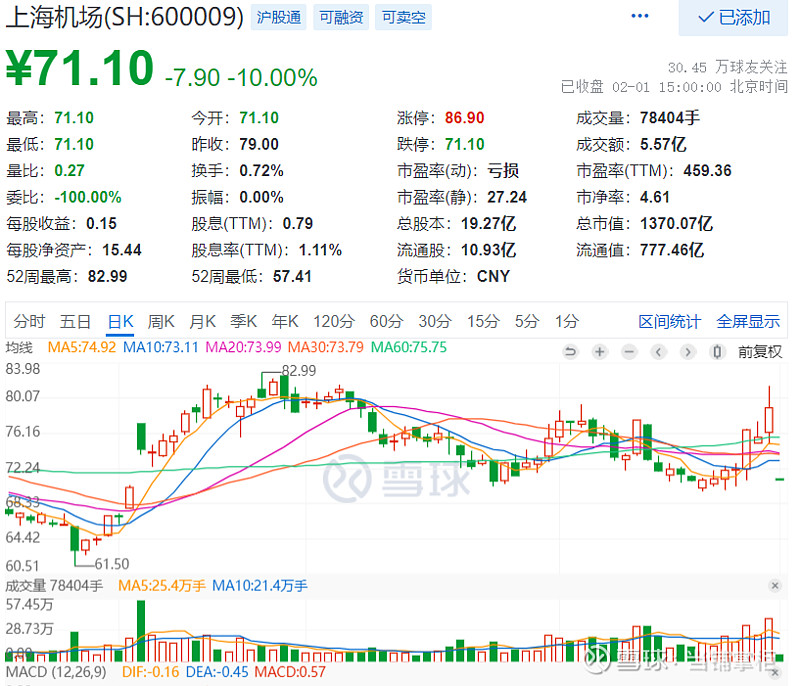Click the 每股净资产 value 15.44

pyautogui.click(x=121, y=250)
